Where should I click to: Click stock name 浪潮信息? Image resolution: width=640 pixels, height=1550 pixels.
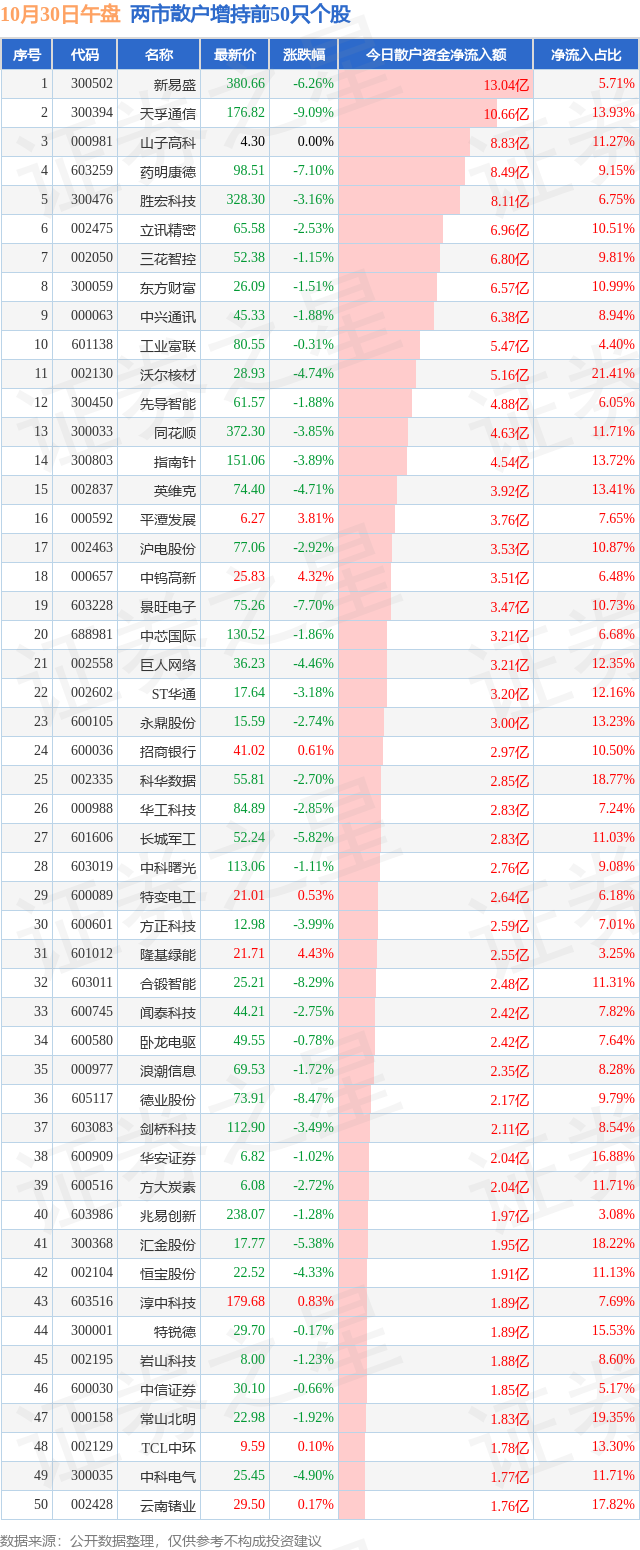pyautogui.click(x=168, y=1071)
